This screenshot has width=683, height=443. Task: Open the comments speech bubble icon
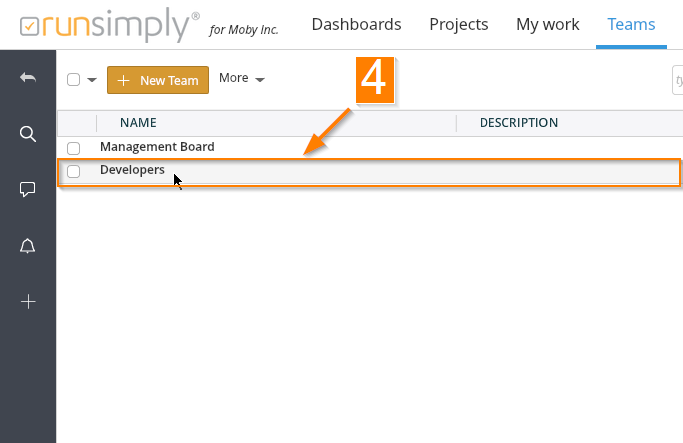(28, 190)
